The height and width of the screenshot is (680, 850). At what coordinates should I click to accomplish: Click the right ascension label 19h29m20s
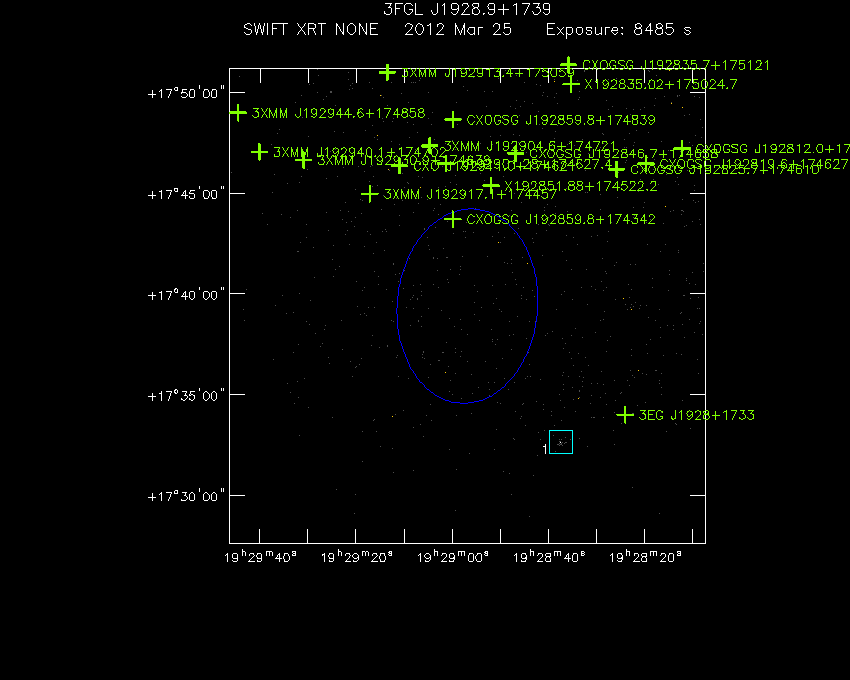[x=357, y=557]
